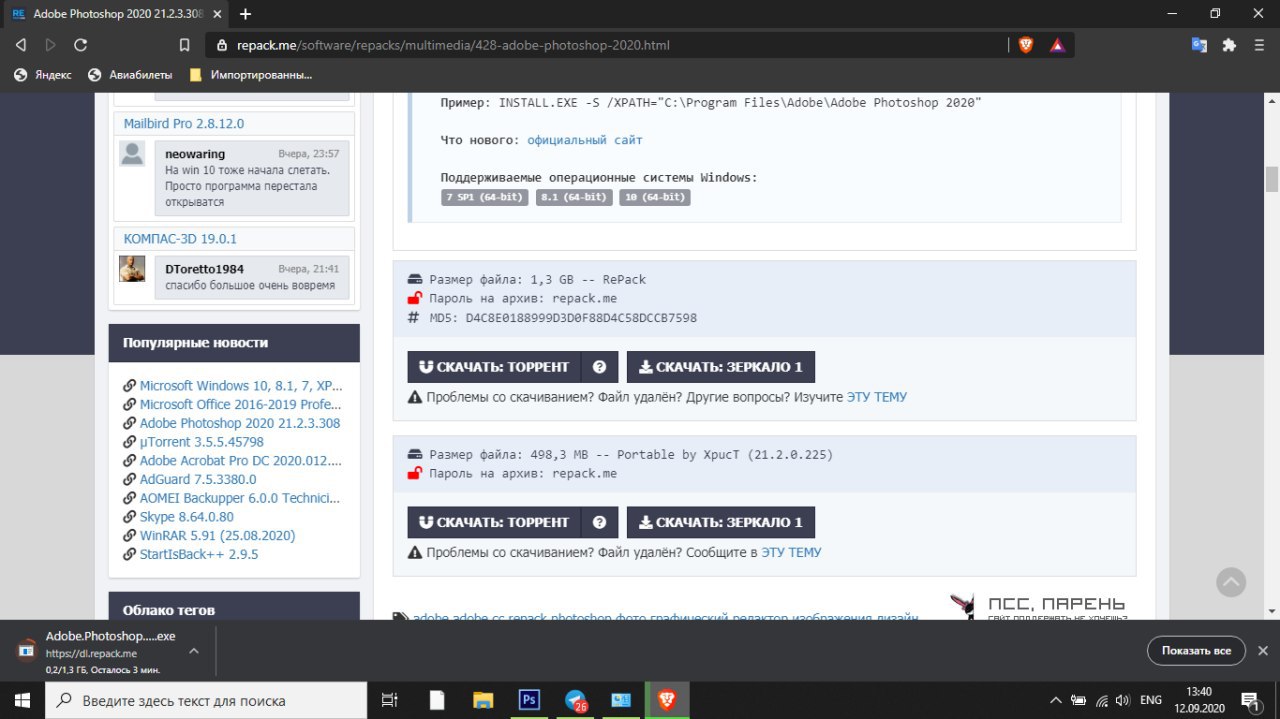The width and height of the screenshot is (1280, 719).
Task: Click the neowaring username in comments
Action: coord(195,154)
